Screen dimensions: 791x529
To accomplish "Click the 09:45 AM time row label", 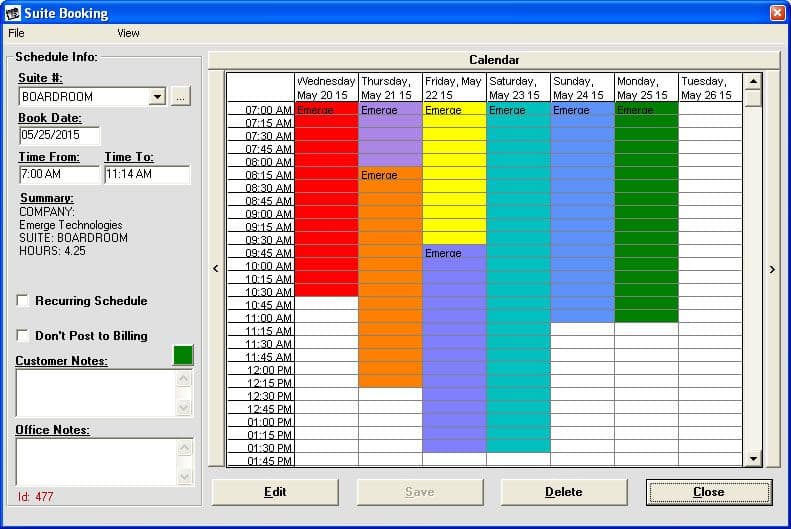I will click(261, 253).
